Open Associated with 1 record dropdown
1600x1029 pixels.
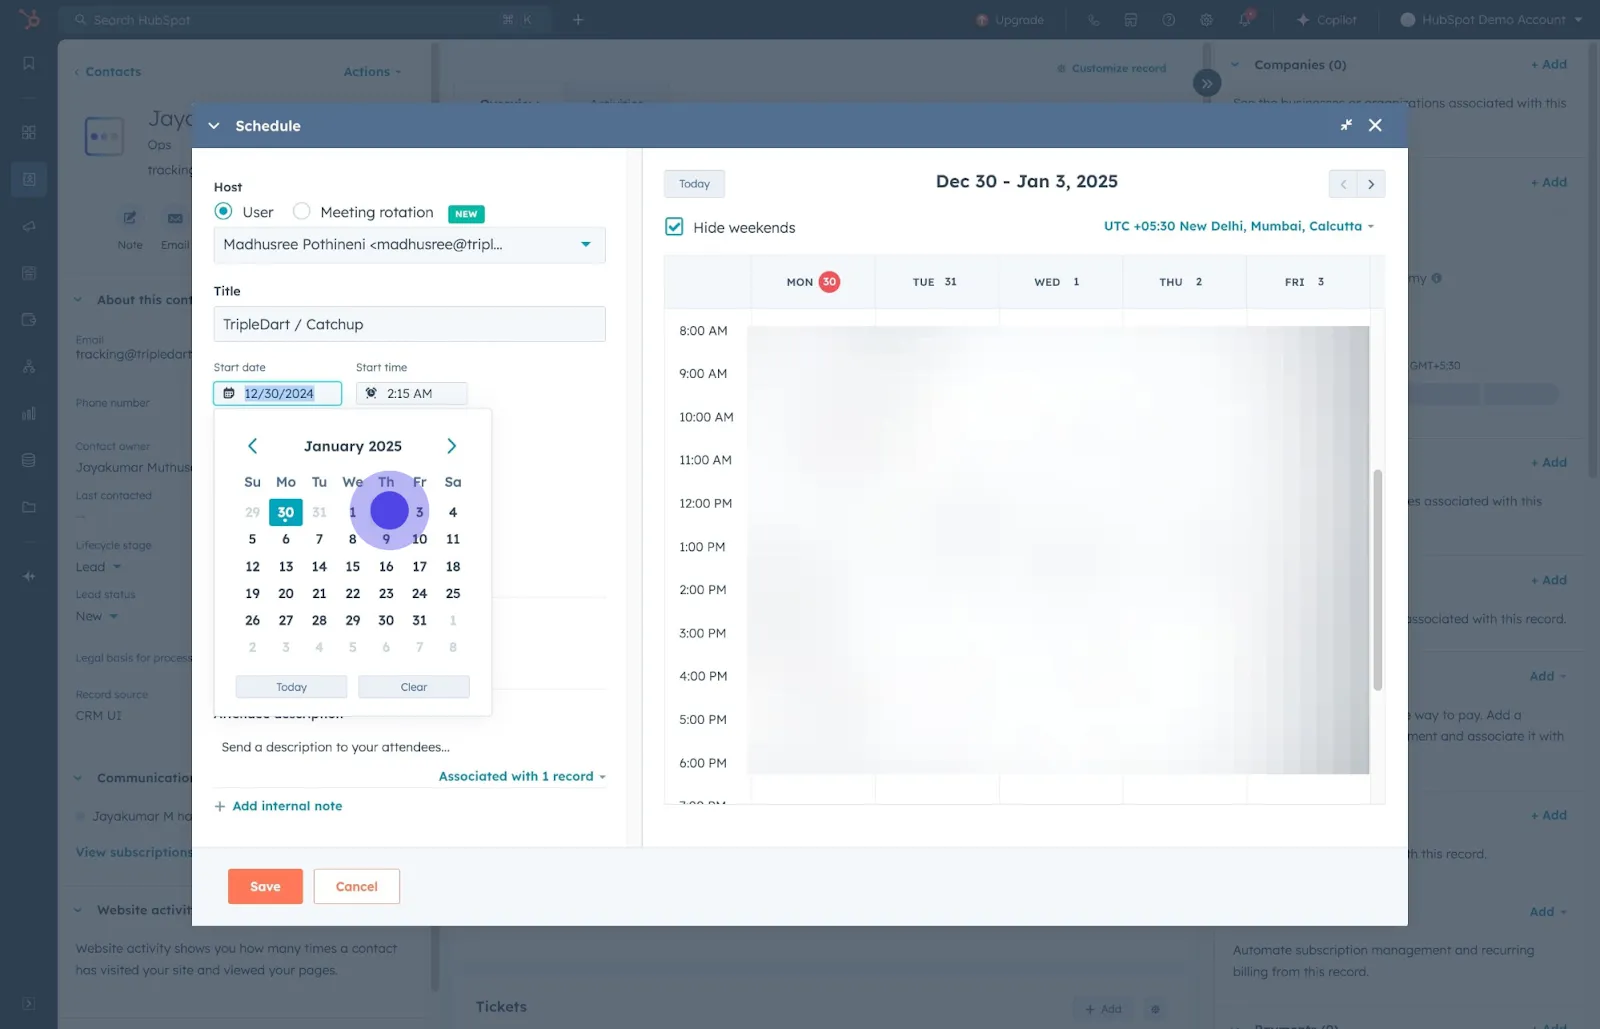point(522,776)
